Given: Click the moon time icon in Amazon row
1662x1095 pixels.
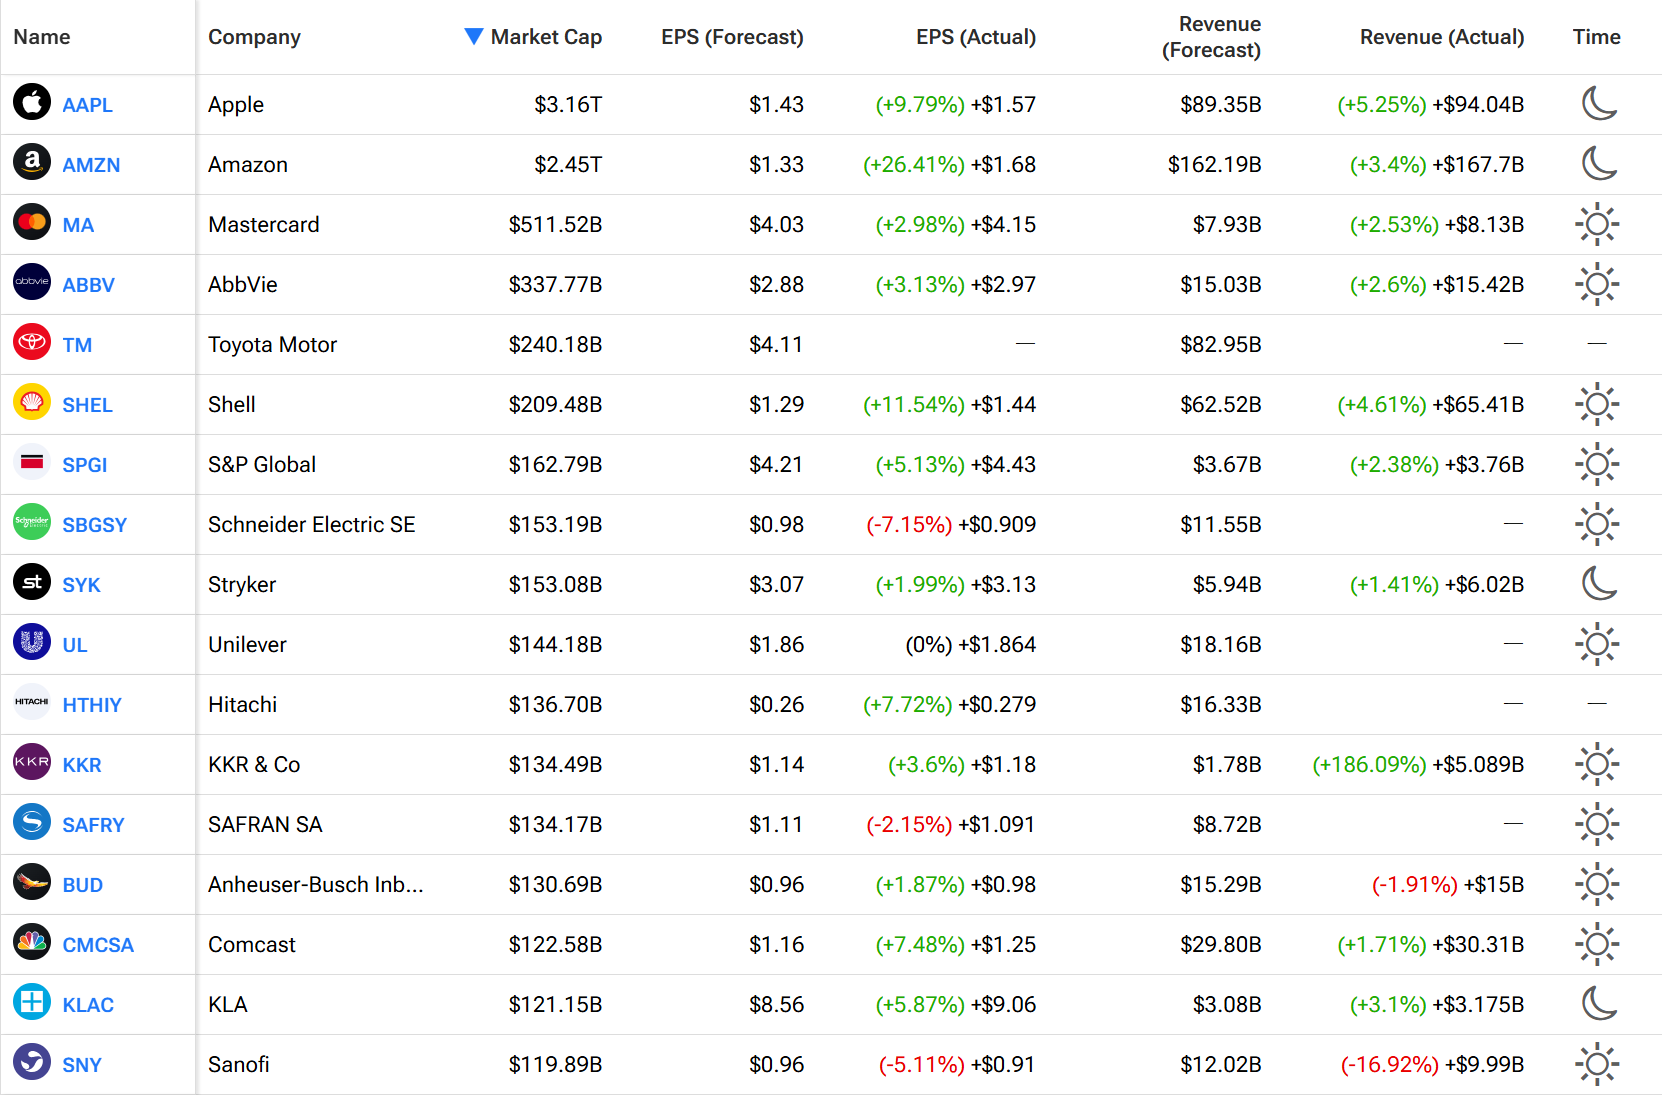Looking at the screenshot, I should (1598, 163).
